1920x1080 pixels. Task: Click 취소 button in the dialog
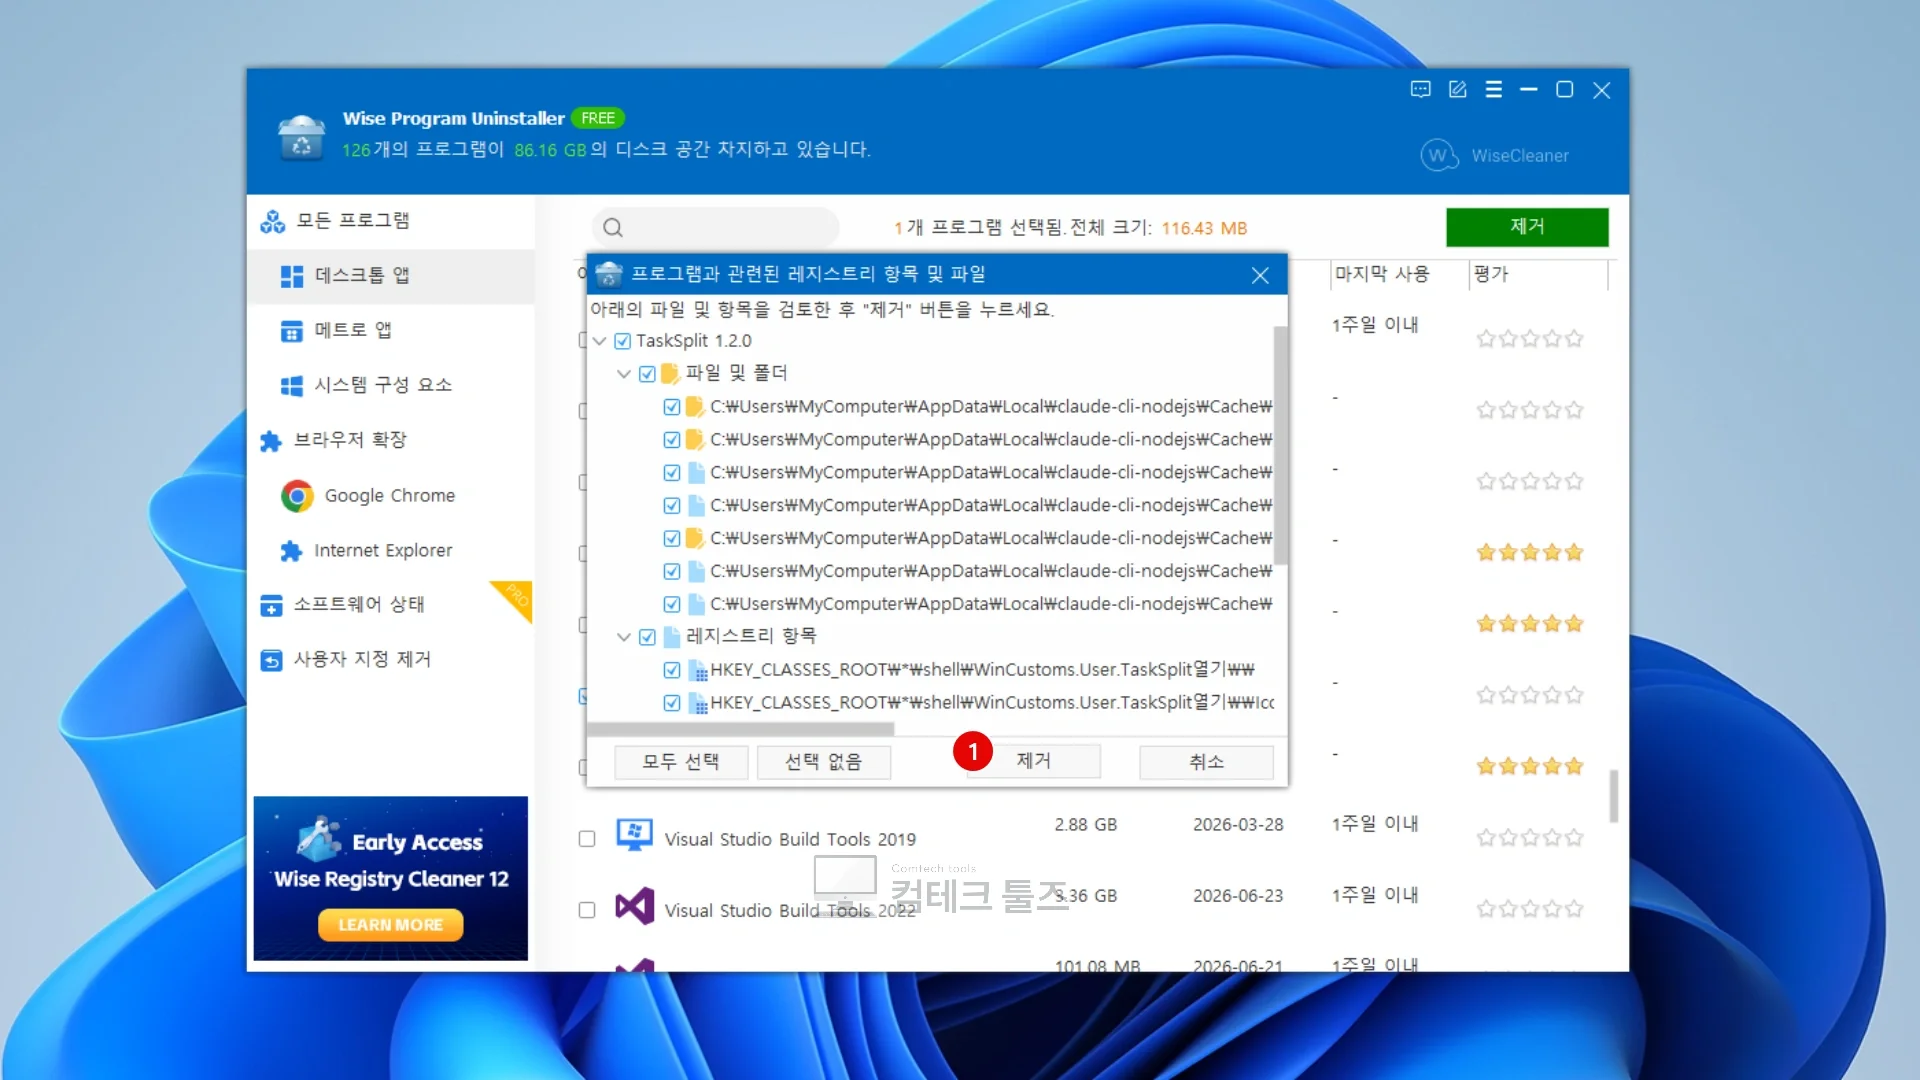[1207, 762]
